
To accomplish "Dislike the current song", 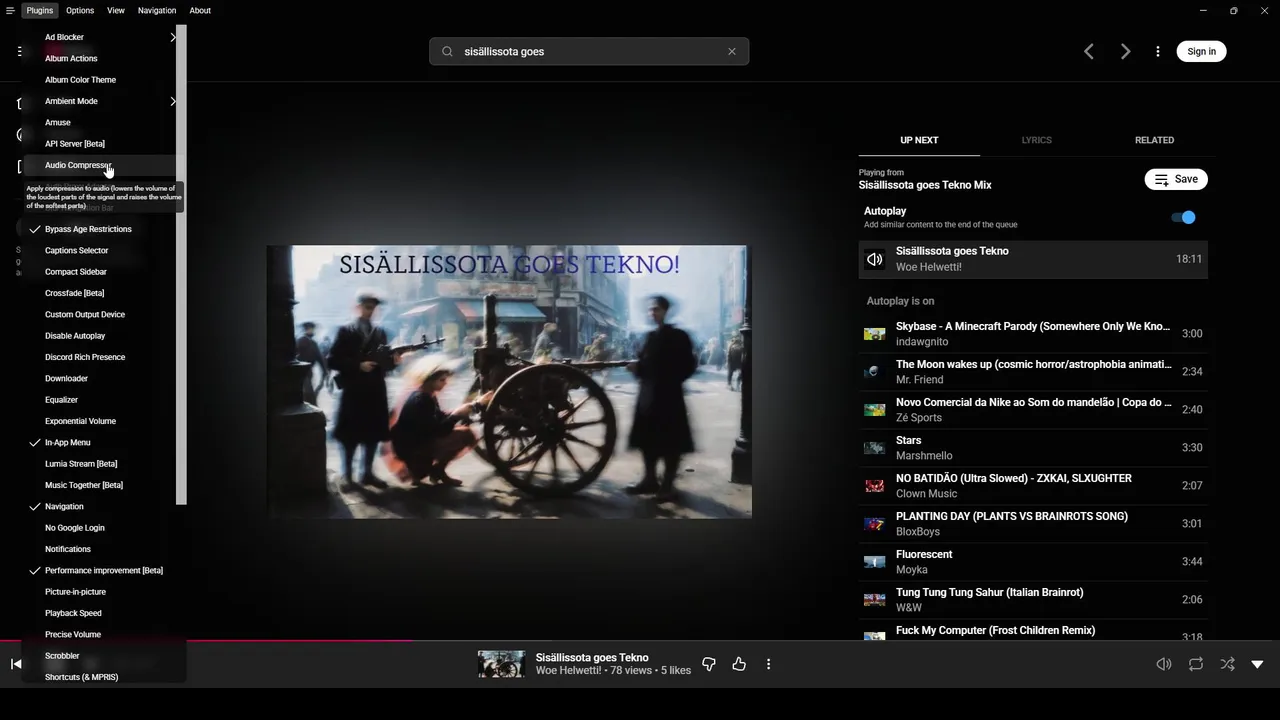I will point(709,664).
